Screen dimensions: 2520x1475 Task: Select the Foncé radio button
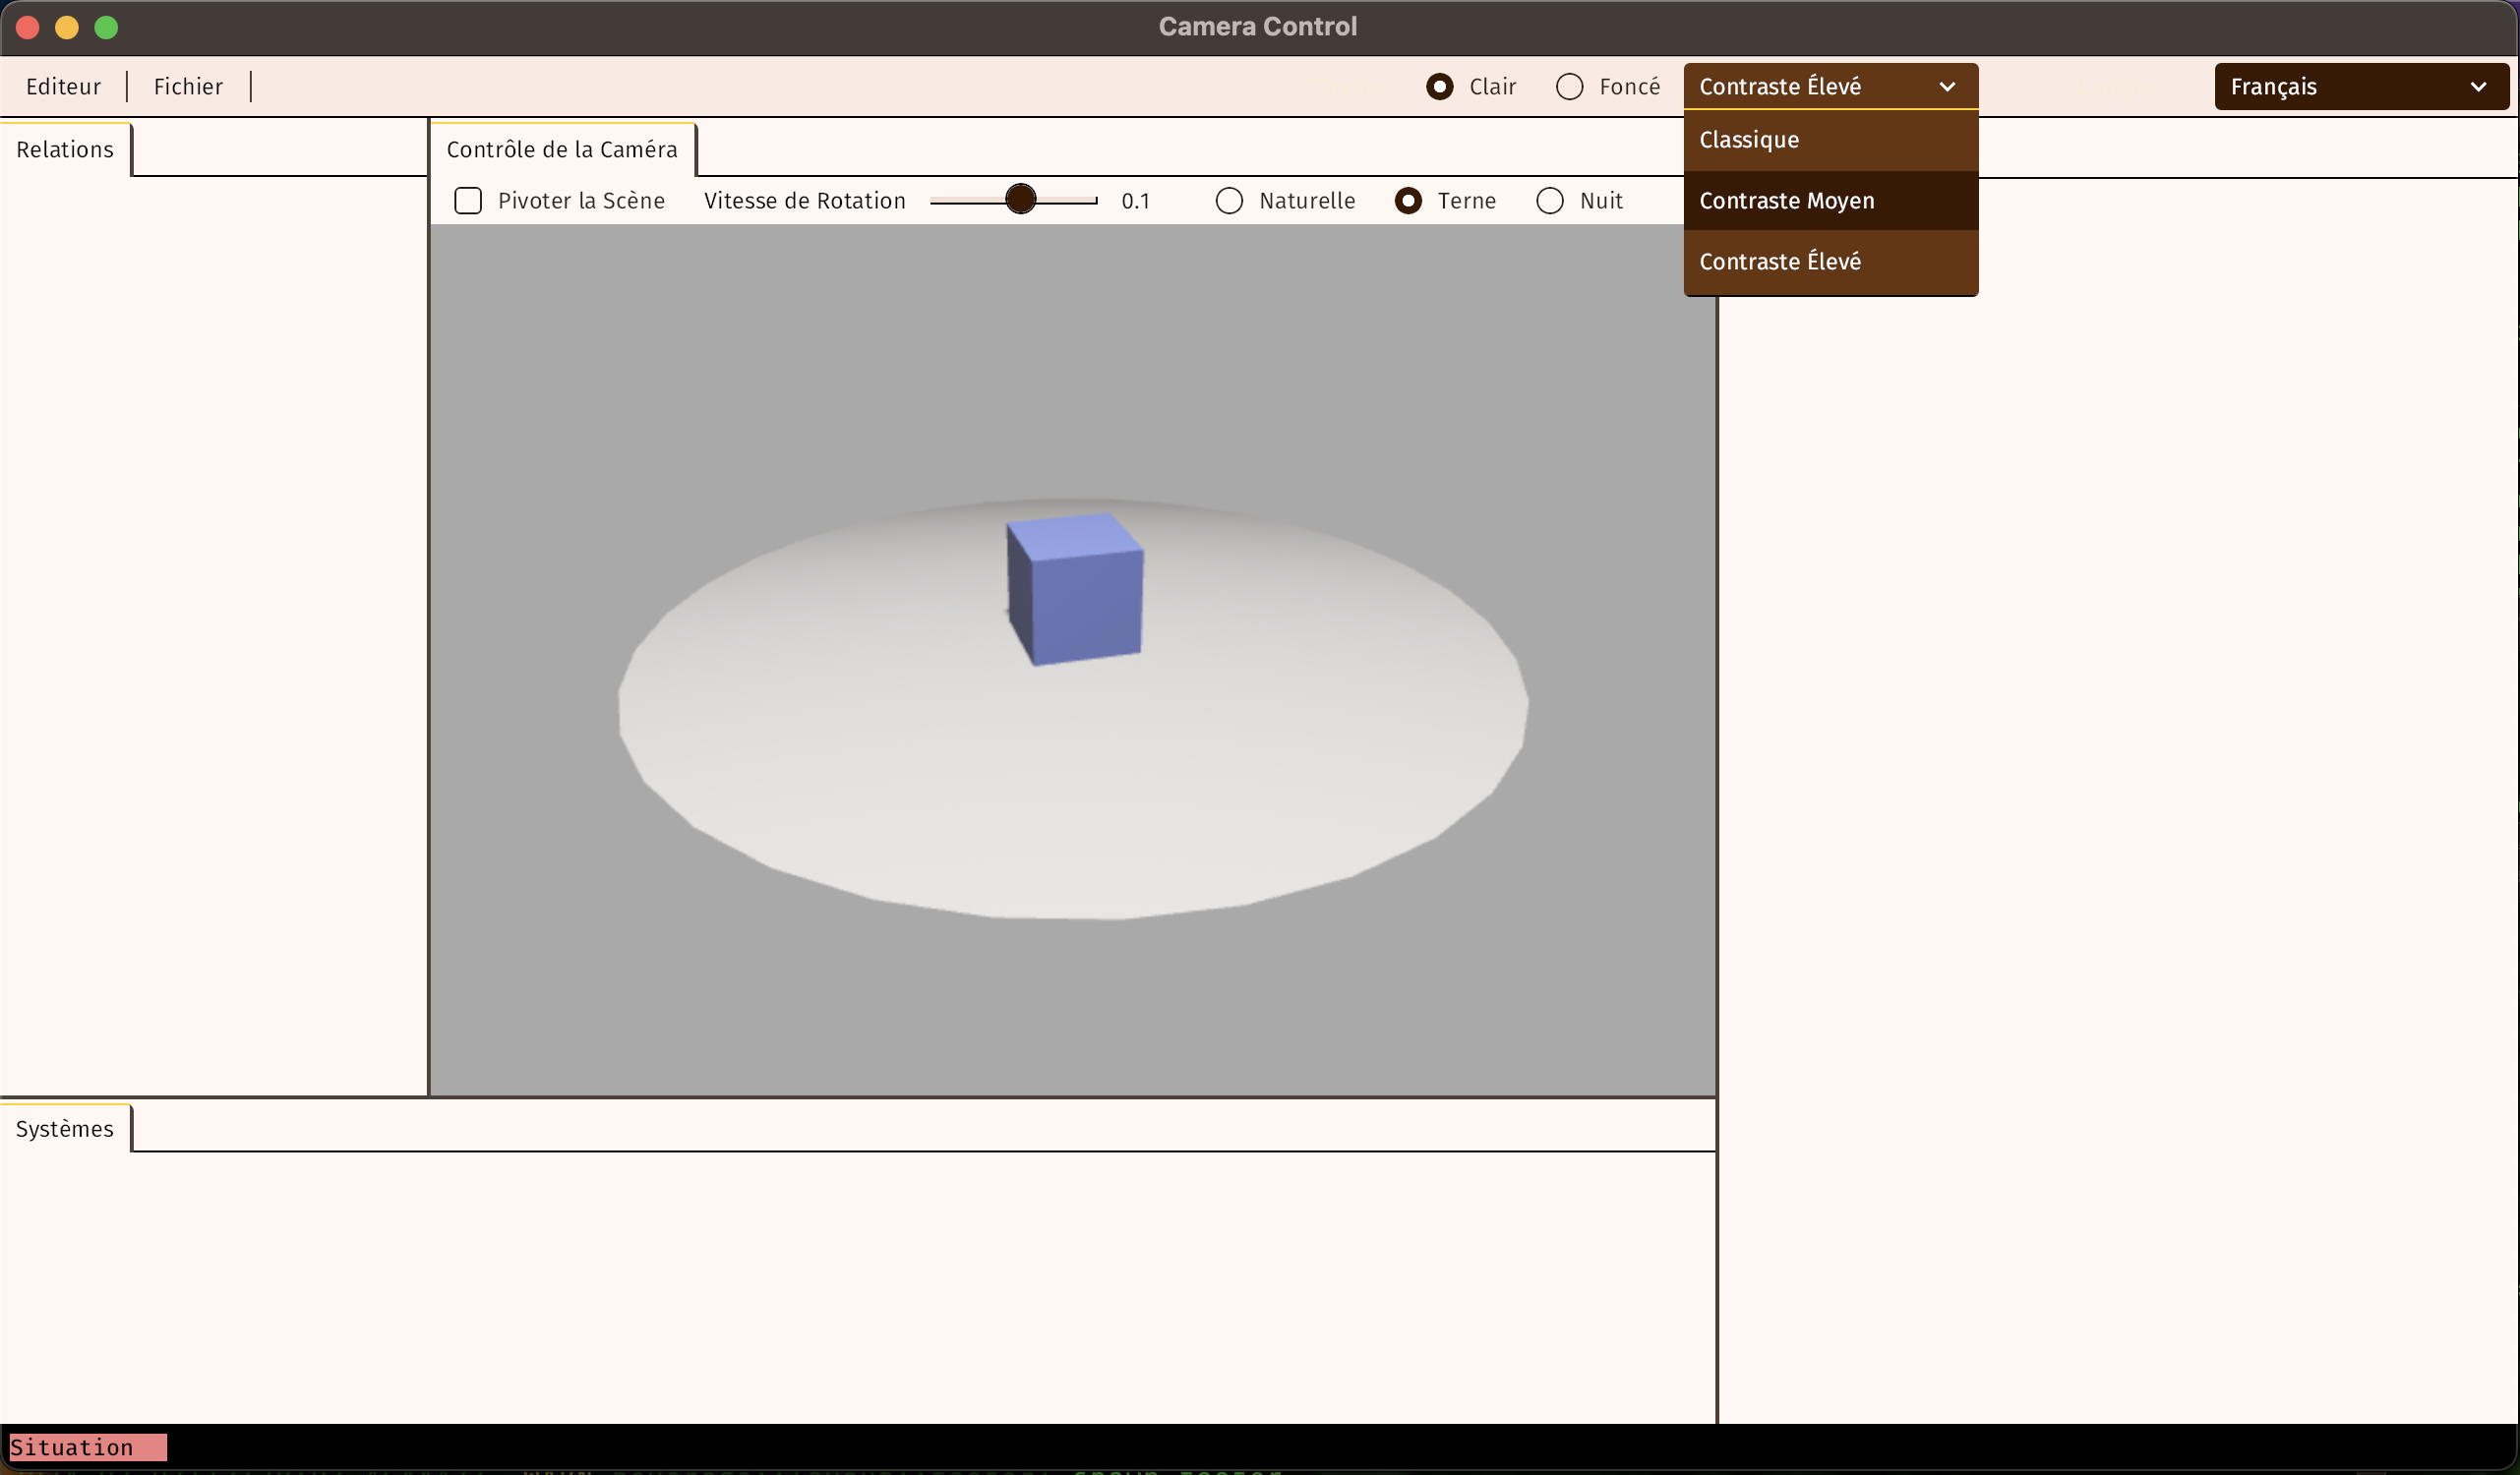coord(1569,87)
